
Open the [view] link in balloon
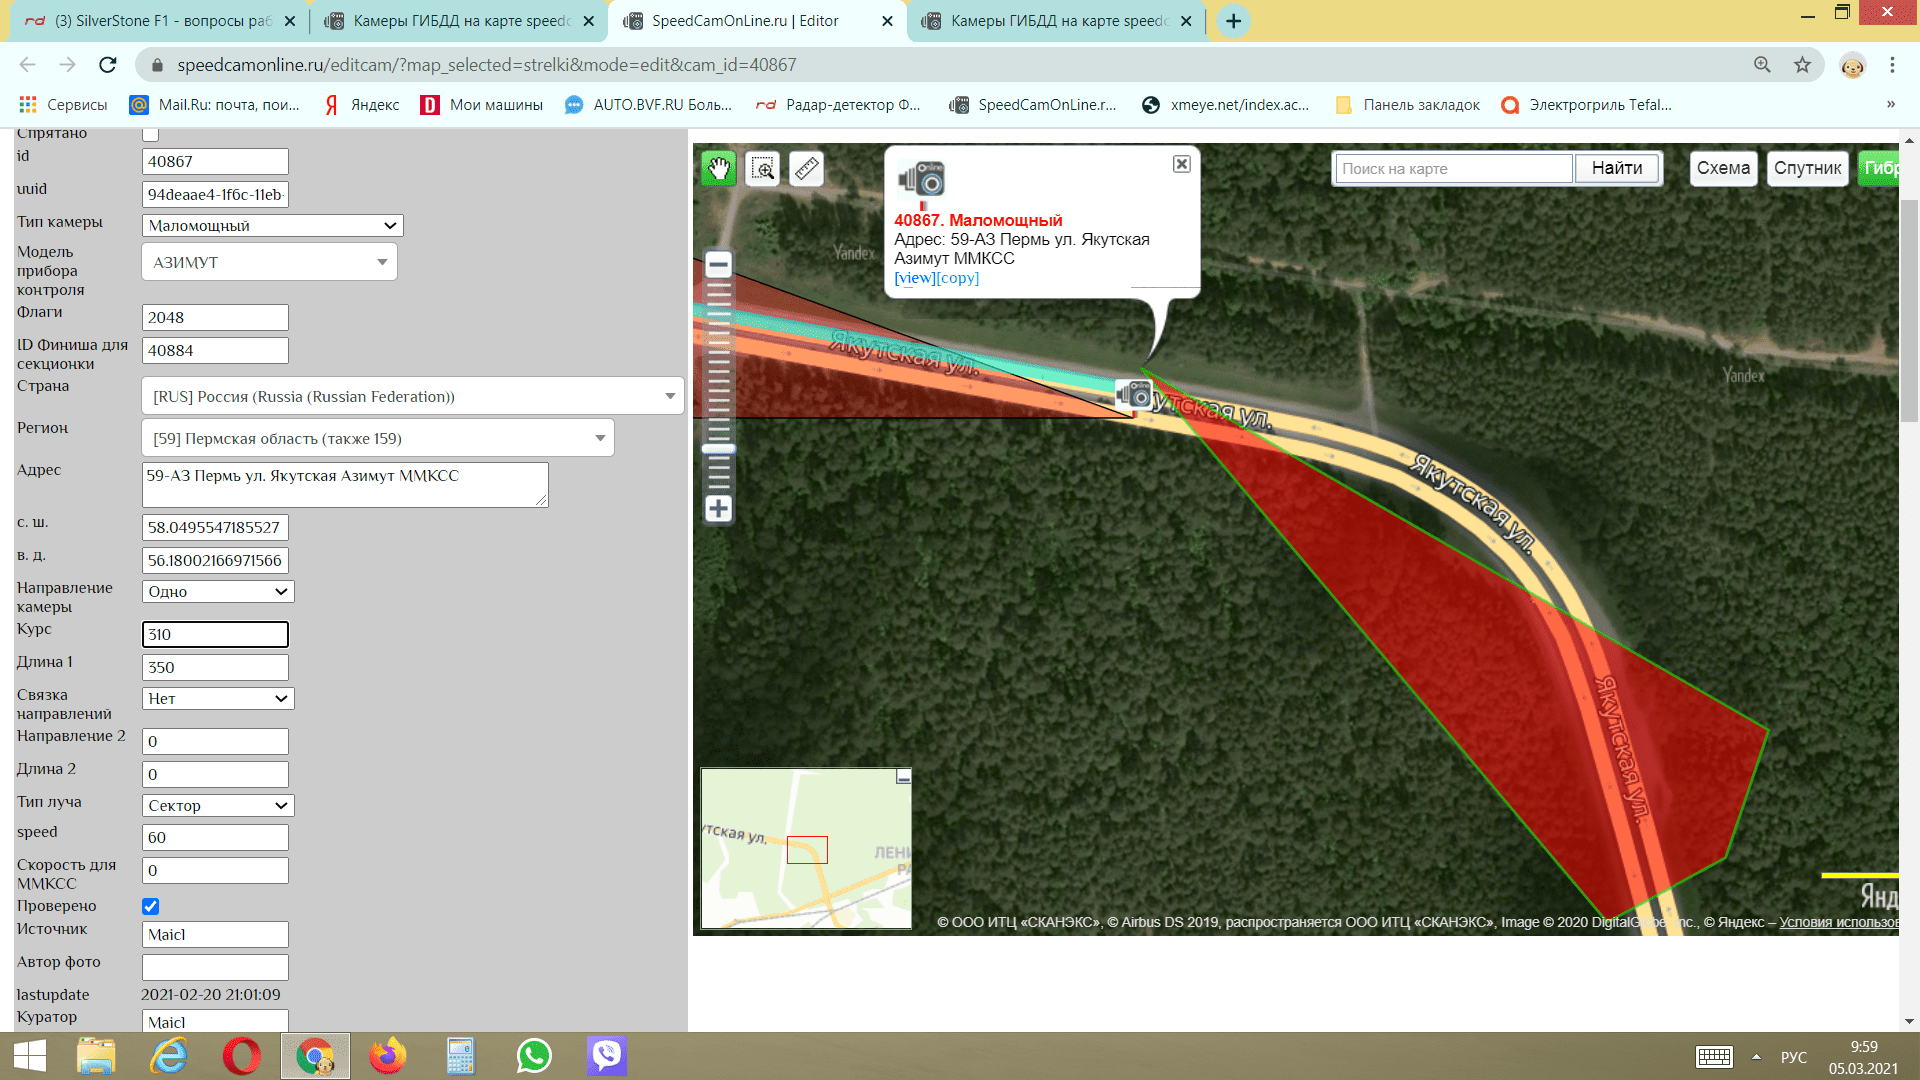tap(914, 278)
